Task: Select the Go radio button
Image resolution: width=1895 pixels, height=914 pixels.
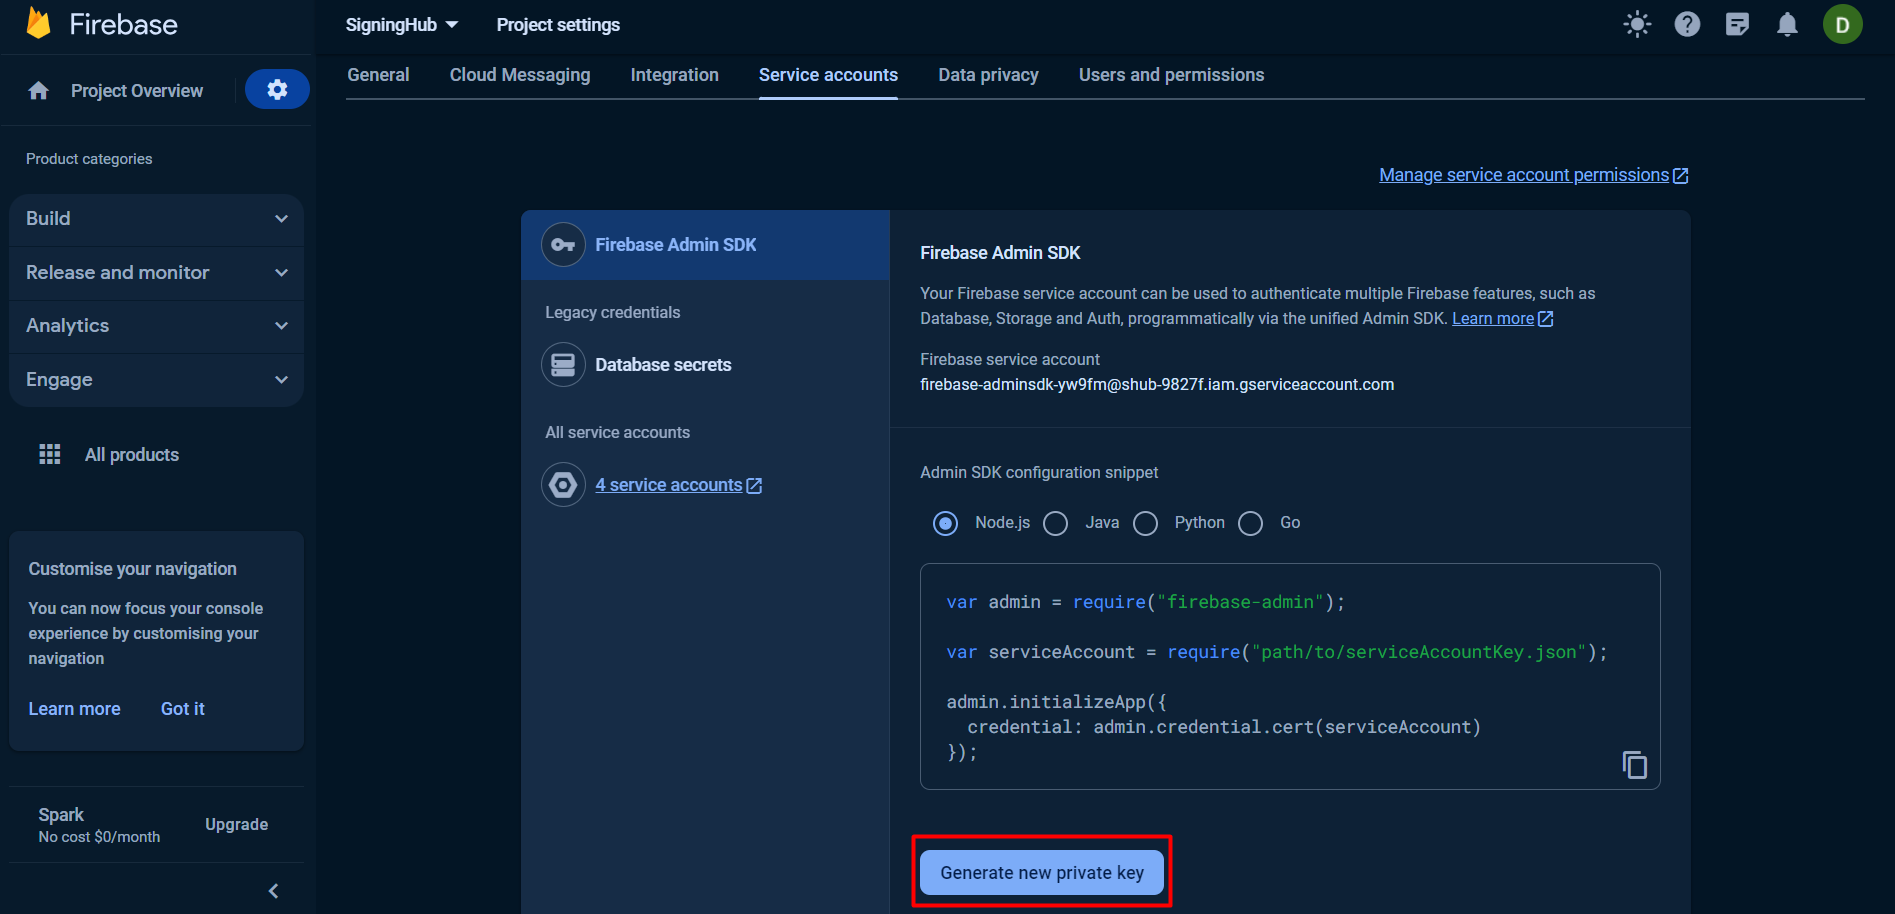Action: (x=1250, y=523)
